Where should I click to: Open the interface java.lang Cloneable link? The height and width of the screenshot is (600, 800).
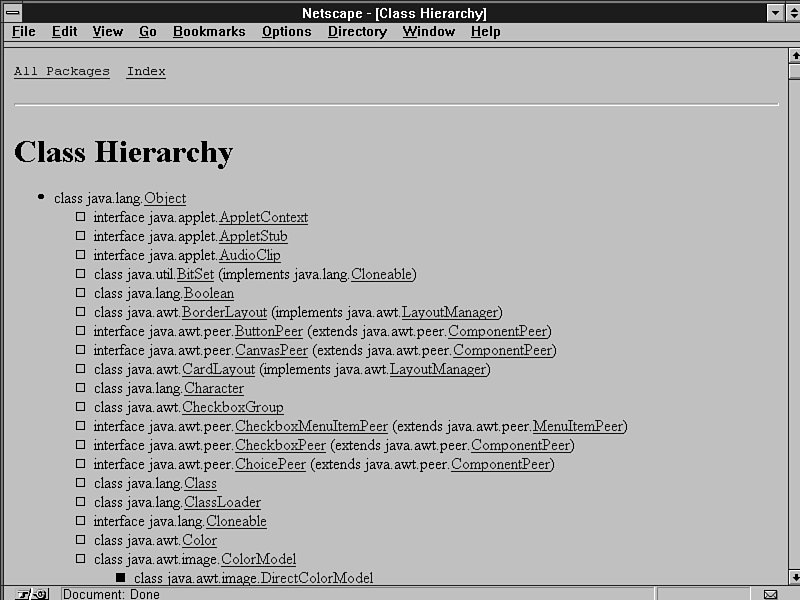(x=236, y=521)
